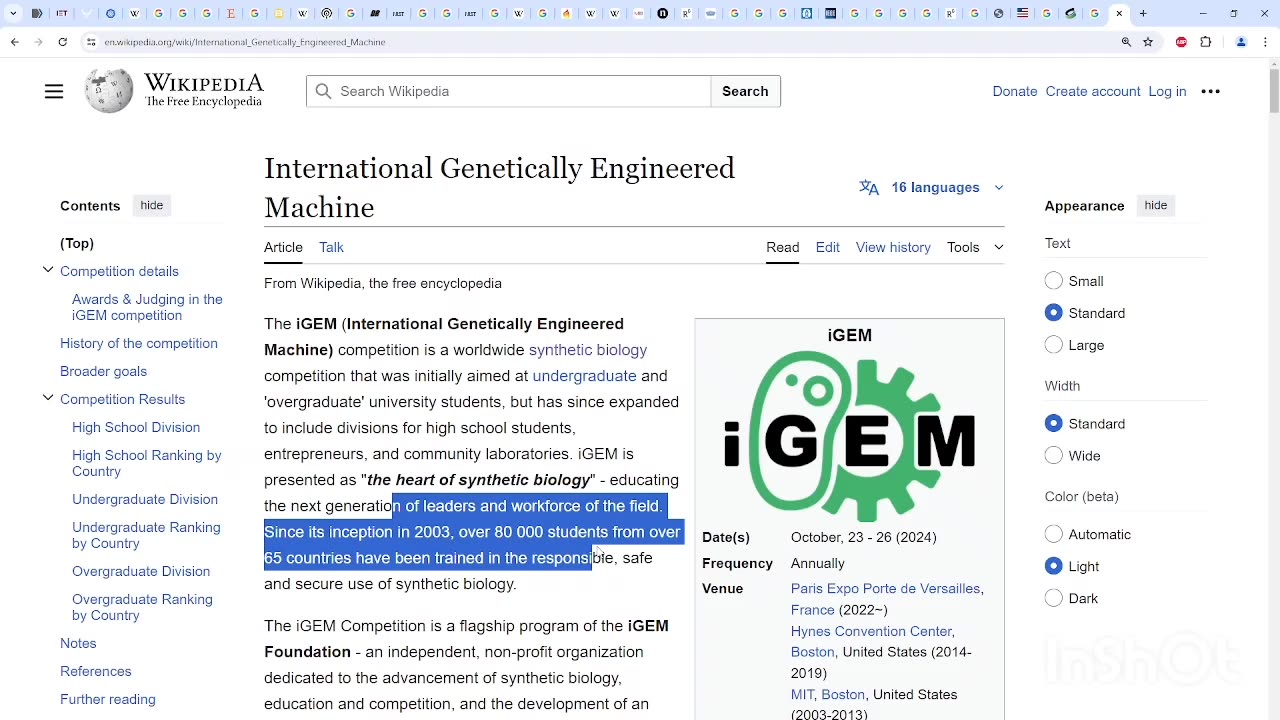Open new browser tab with plus icon
The width and height of the screenshot is (1280, 720).
[x=1143, y=14]
